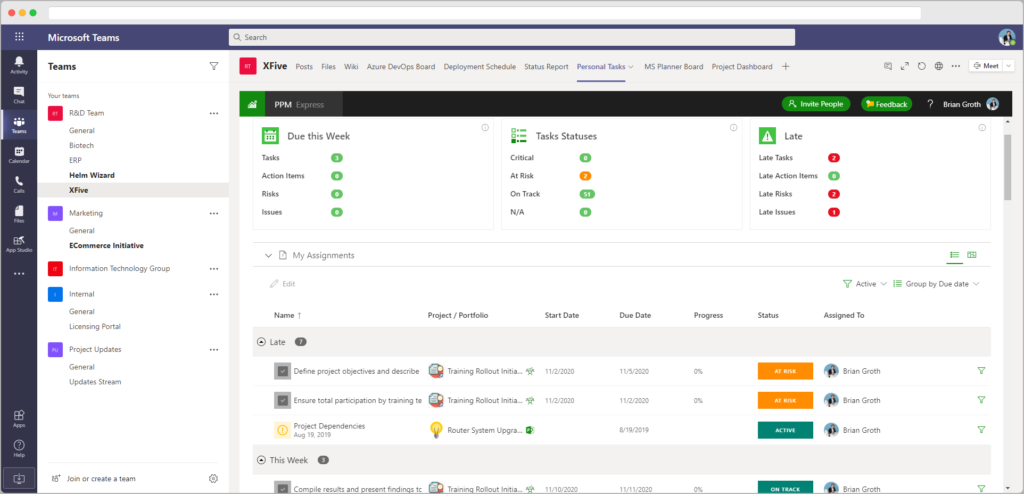Click Edit in assignments toolbar
The width and height of the screenshot is (1024, 494).
[283, 284]
